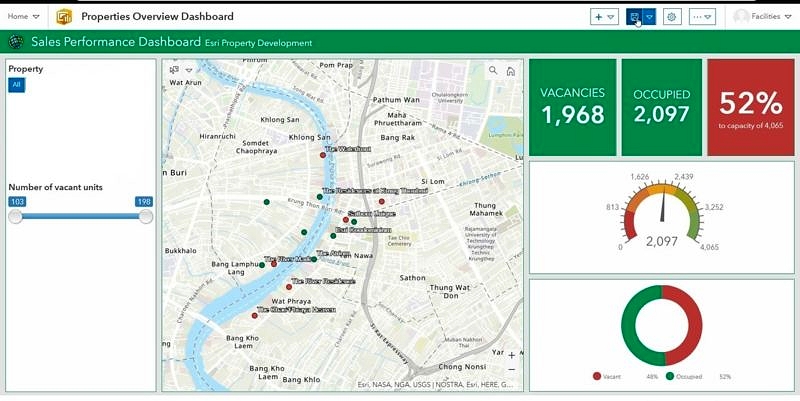Open the more options ellipsis menu

(x=702, y=17)
